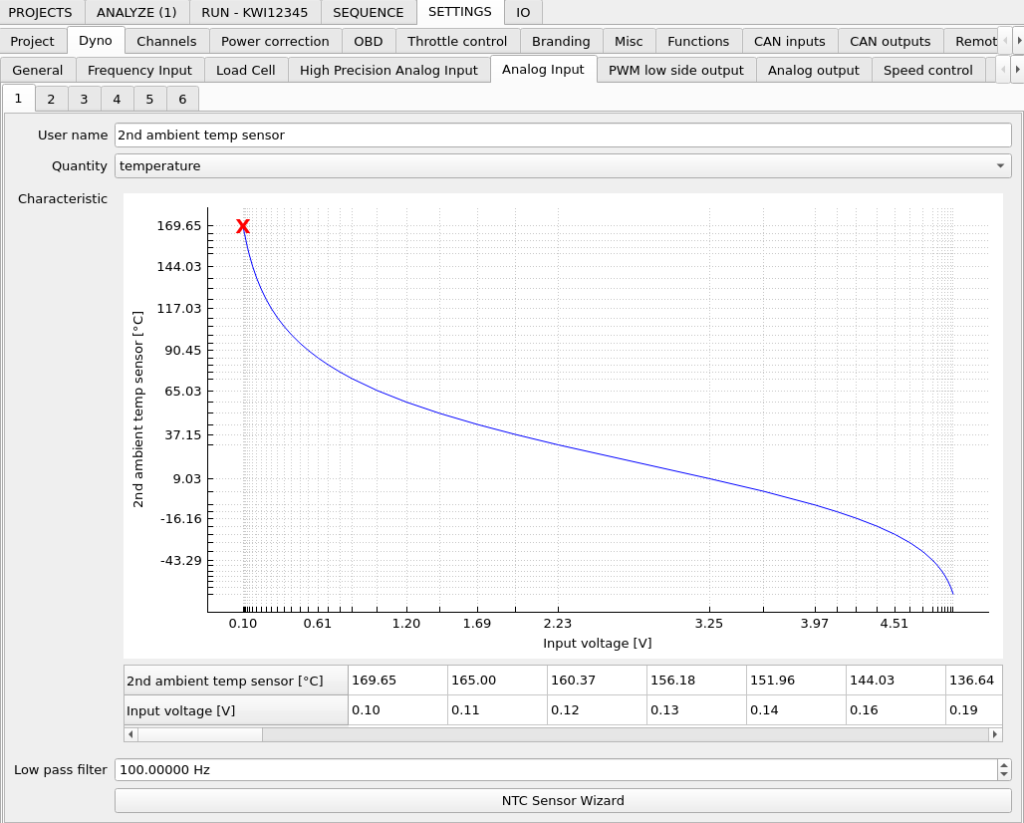1024x823 pixels.
Task: Click the left scroll arrow of the Dyno tab row
Action: [1005, 41]
